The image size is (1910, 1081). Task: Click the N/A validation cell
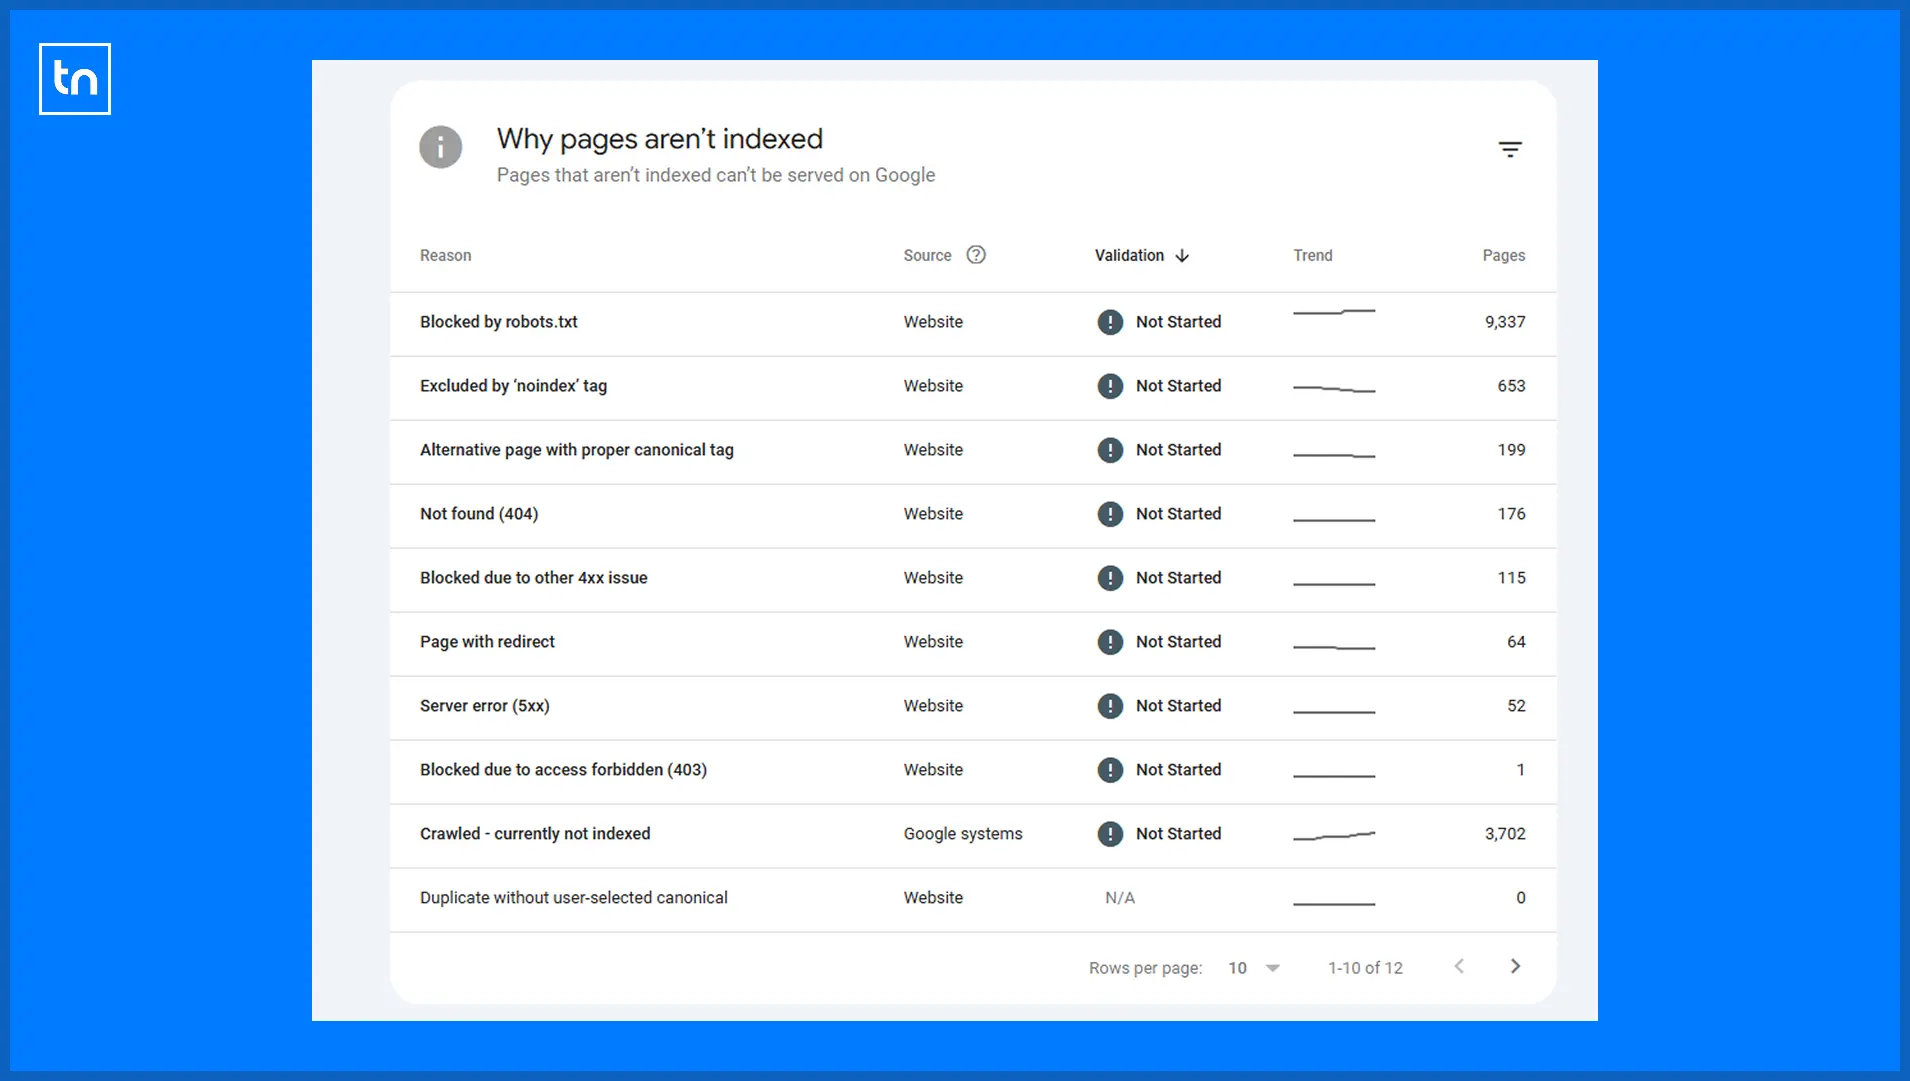(1119, 898)
